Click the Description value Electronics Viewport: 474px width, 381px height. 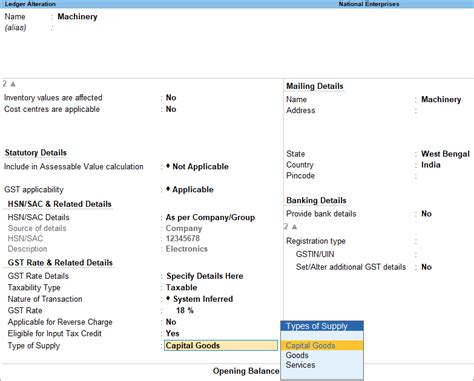[x=187, y=249]
